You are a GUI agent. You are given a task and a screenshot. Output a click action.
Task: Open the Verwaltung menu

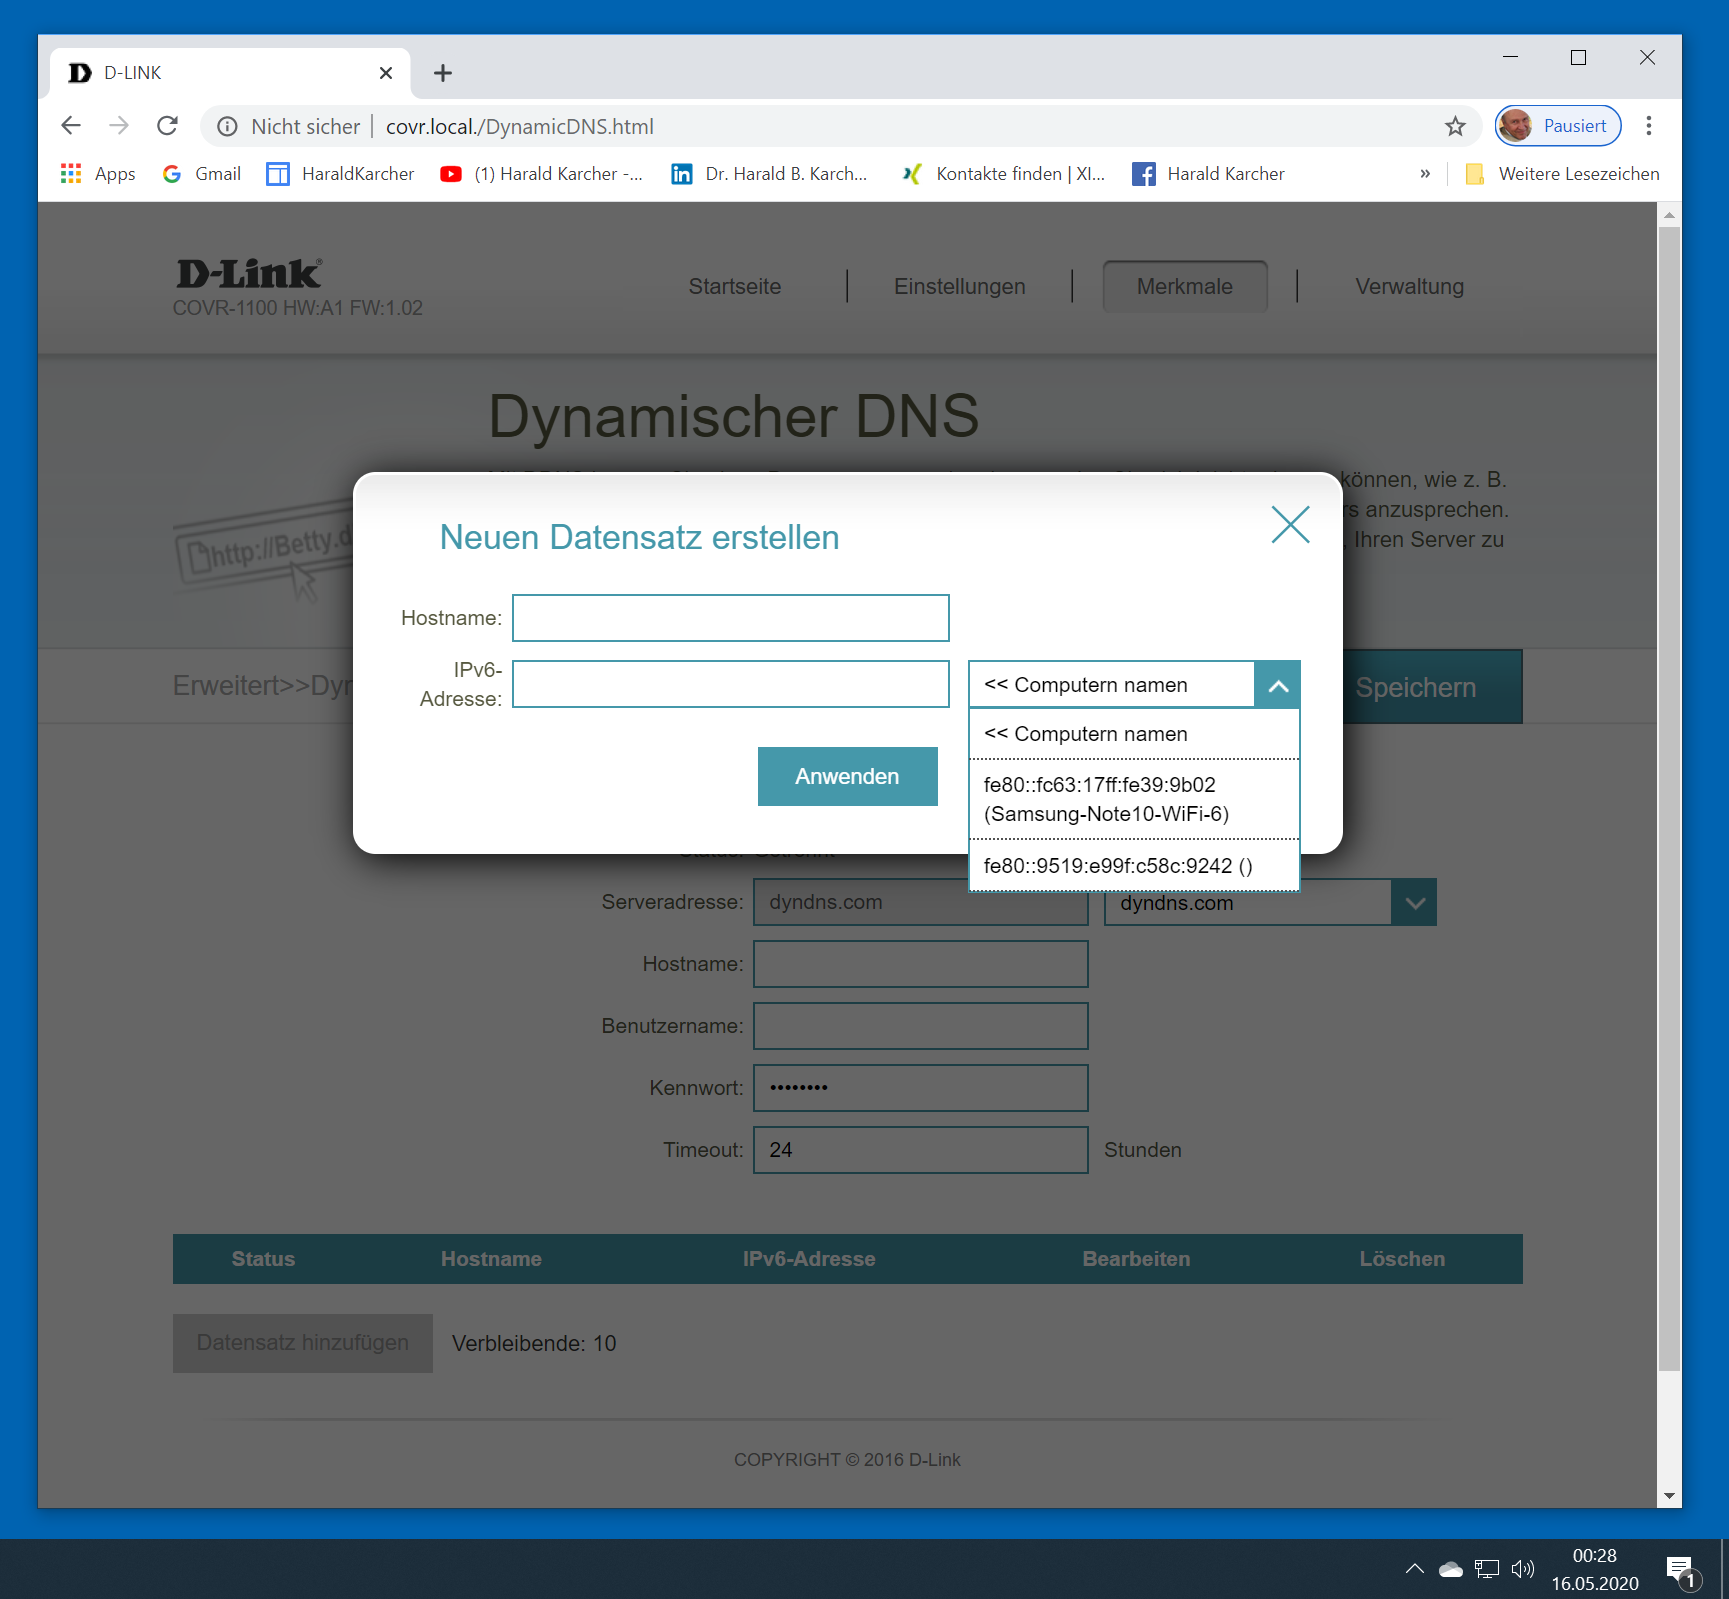click(1410, 286)
